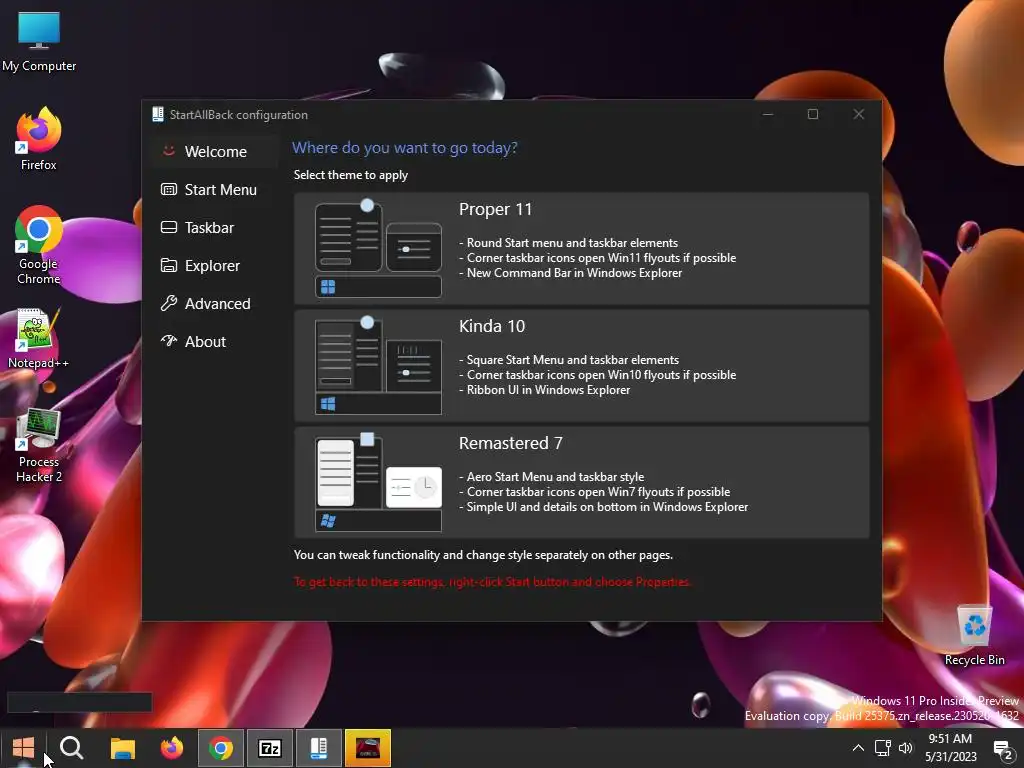Apply the Proper 11 theme
The height and width of the screenshot is (768, 1024).
(x=581, y=248)
